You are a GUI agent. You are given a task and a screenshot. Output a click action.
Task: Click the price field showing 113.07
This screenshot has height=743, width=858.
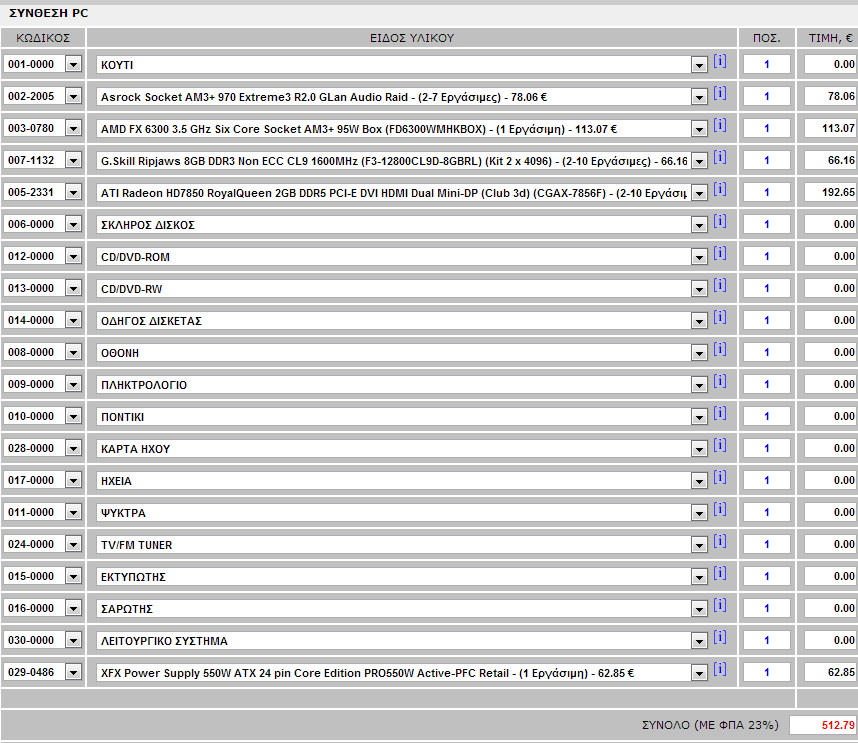click(x=830, y=129)
